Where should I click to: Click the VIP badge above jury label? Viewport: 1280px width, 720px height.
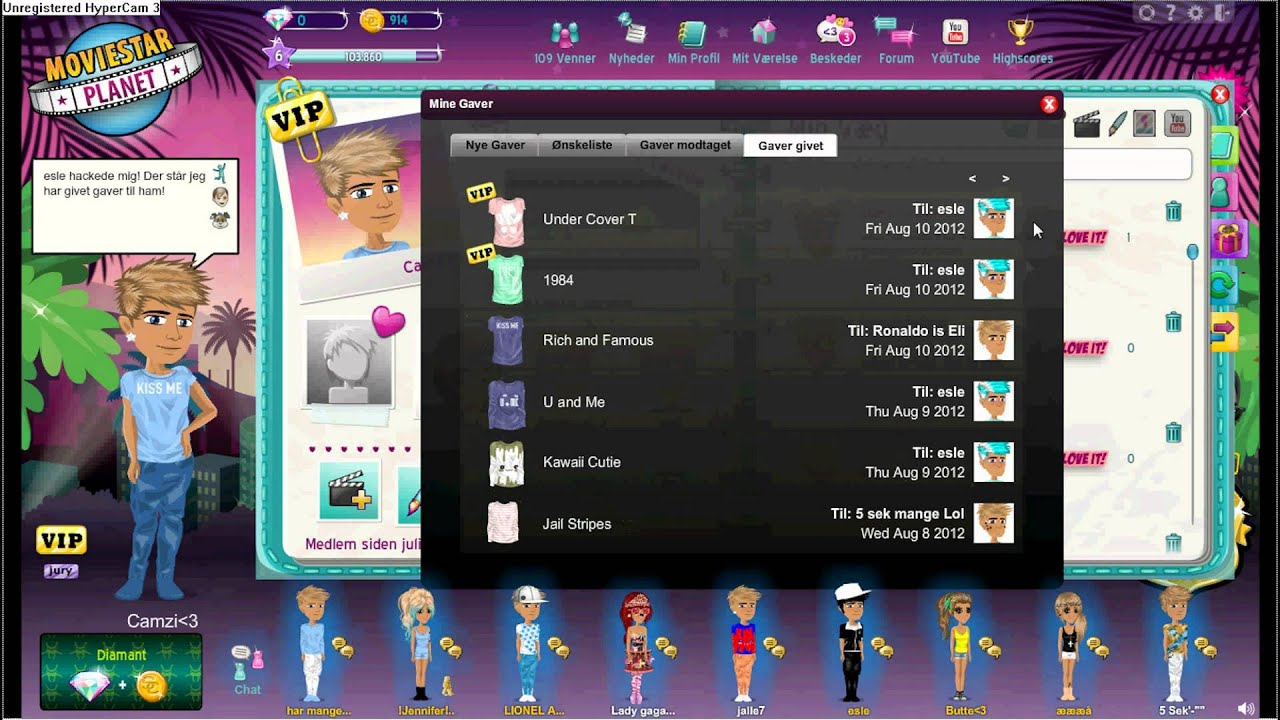62,541
